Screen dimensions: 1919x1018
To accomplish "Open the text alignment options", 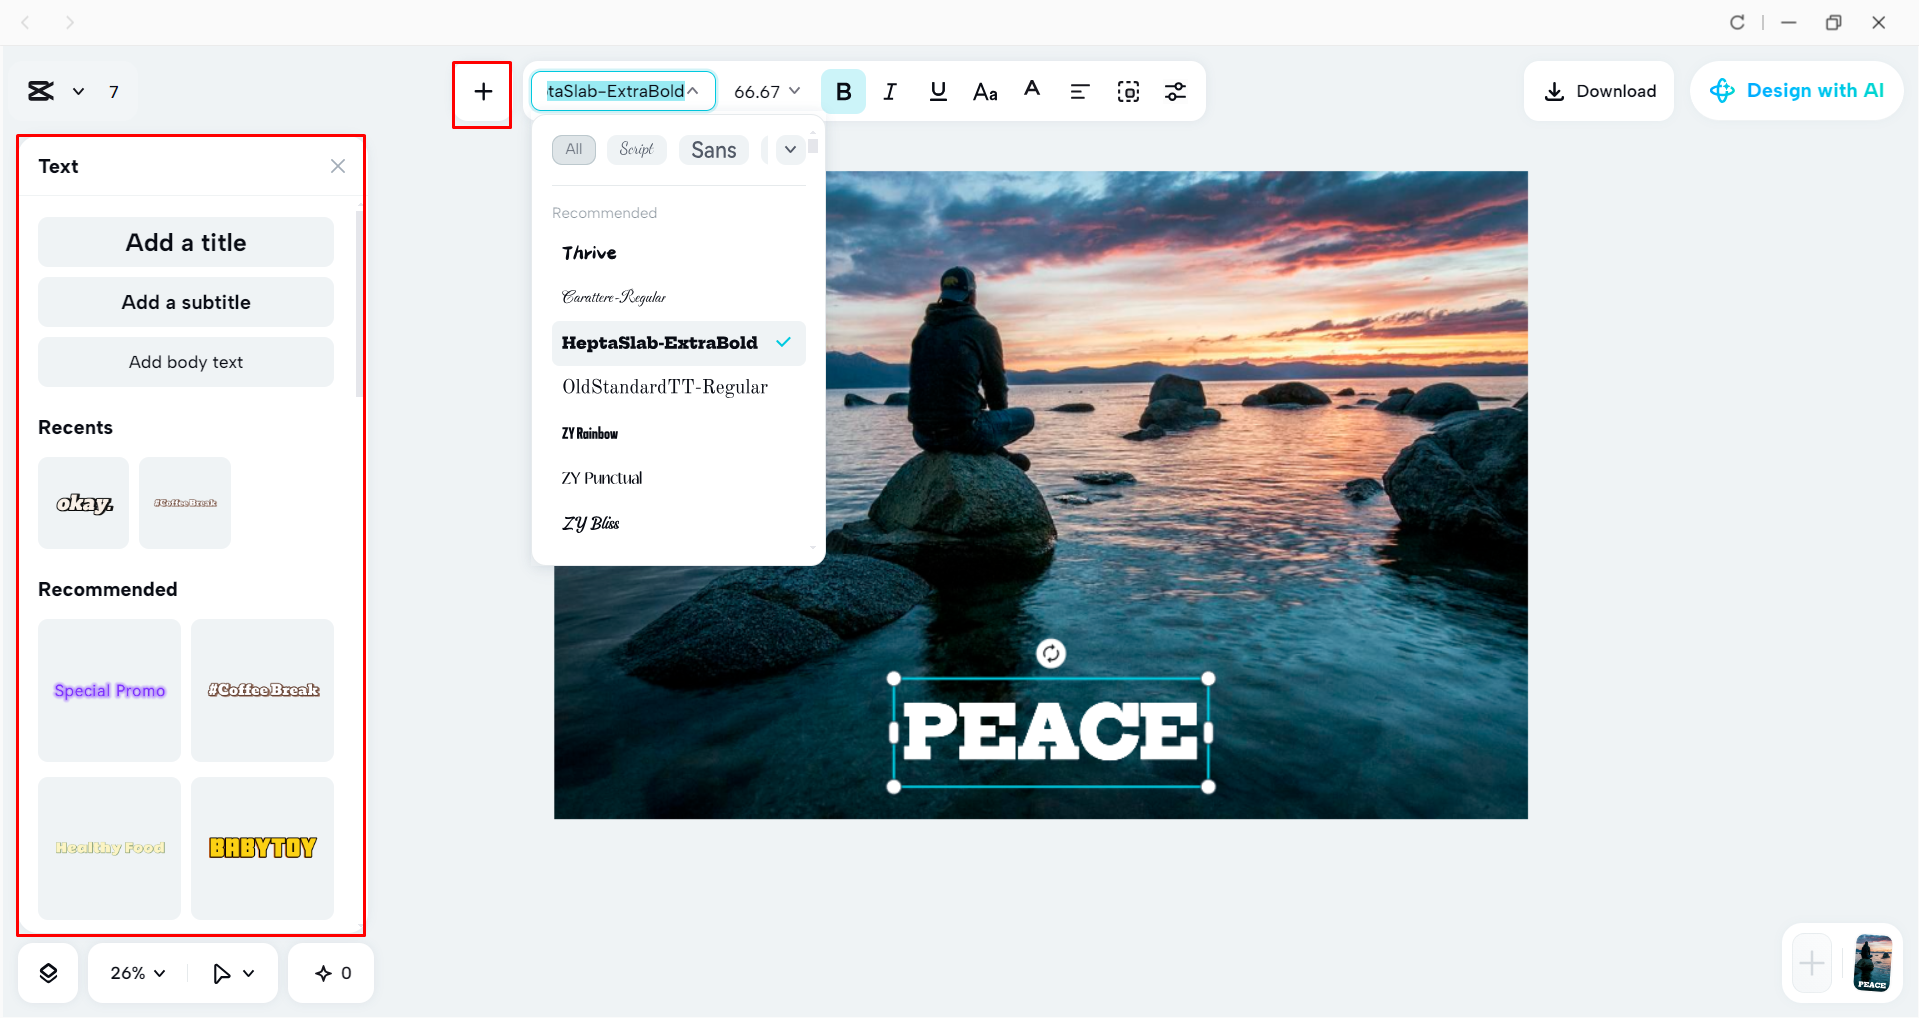I will 1080,91.
